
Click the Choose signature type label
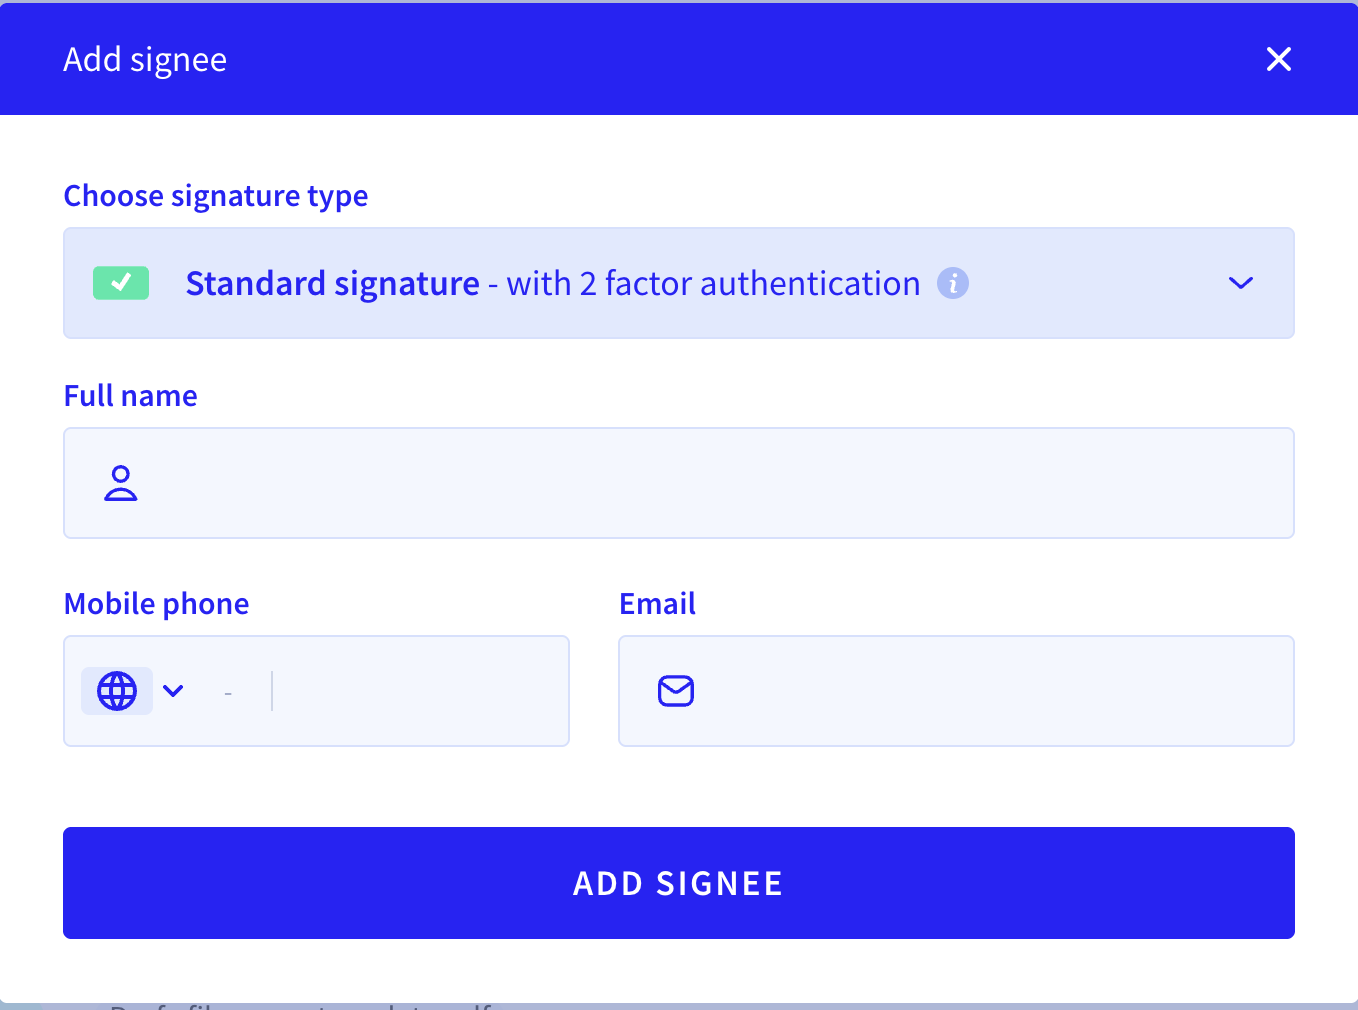216,196
